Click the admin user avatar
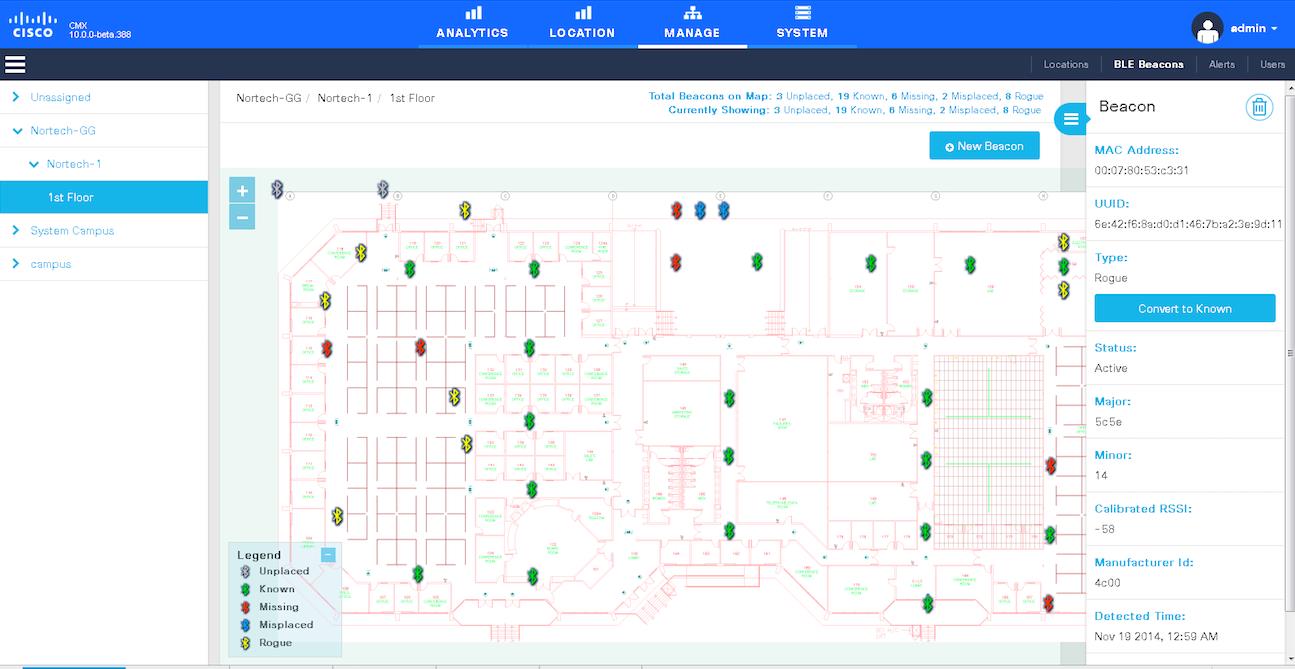The width and height of the screenshot is (1295, 669). click(x=1208, y=28)
